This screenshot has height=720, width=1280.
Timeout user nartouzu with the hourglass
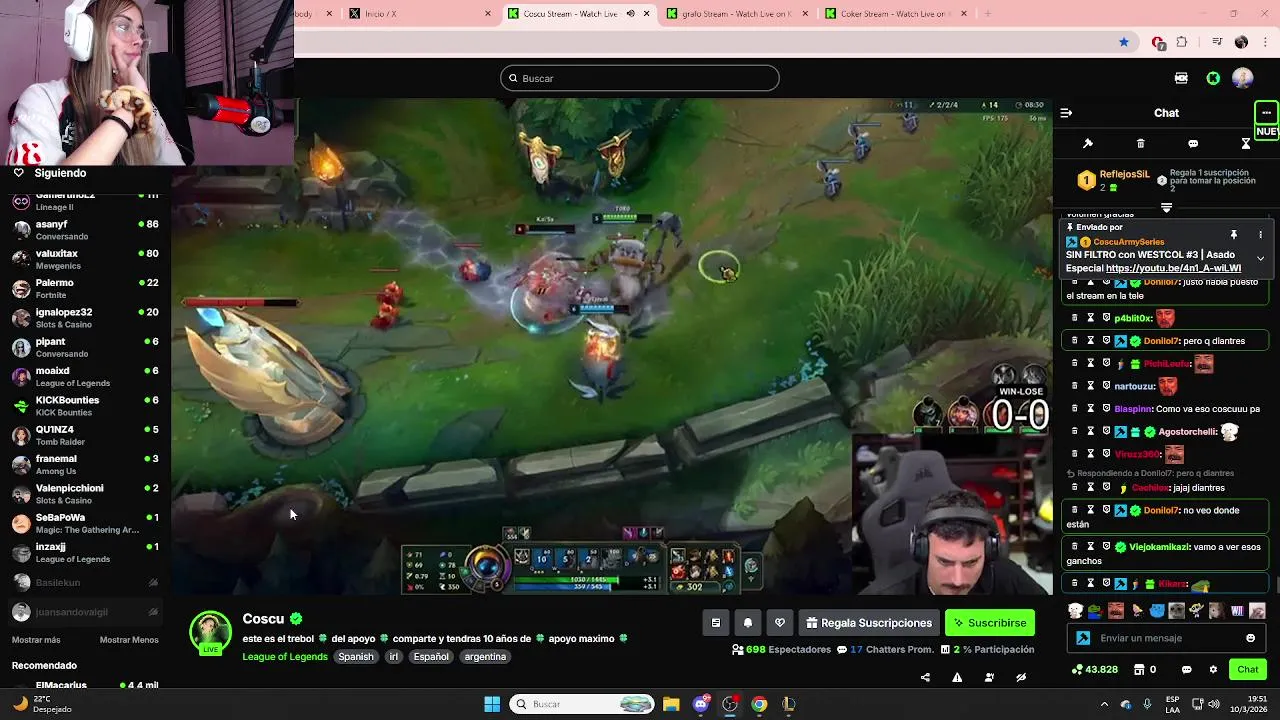point(1090,386)
